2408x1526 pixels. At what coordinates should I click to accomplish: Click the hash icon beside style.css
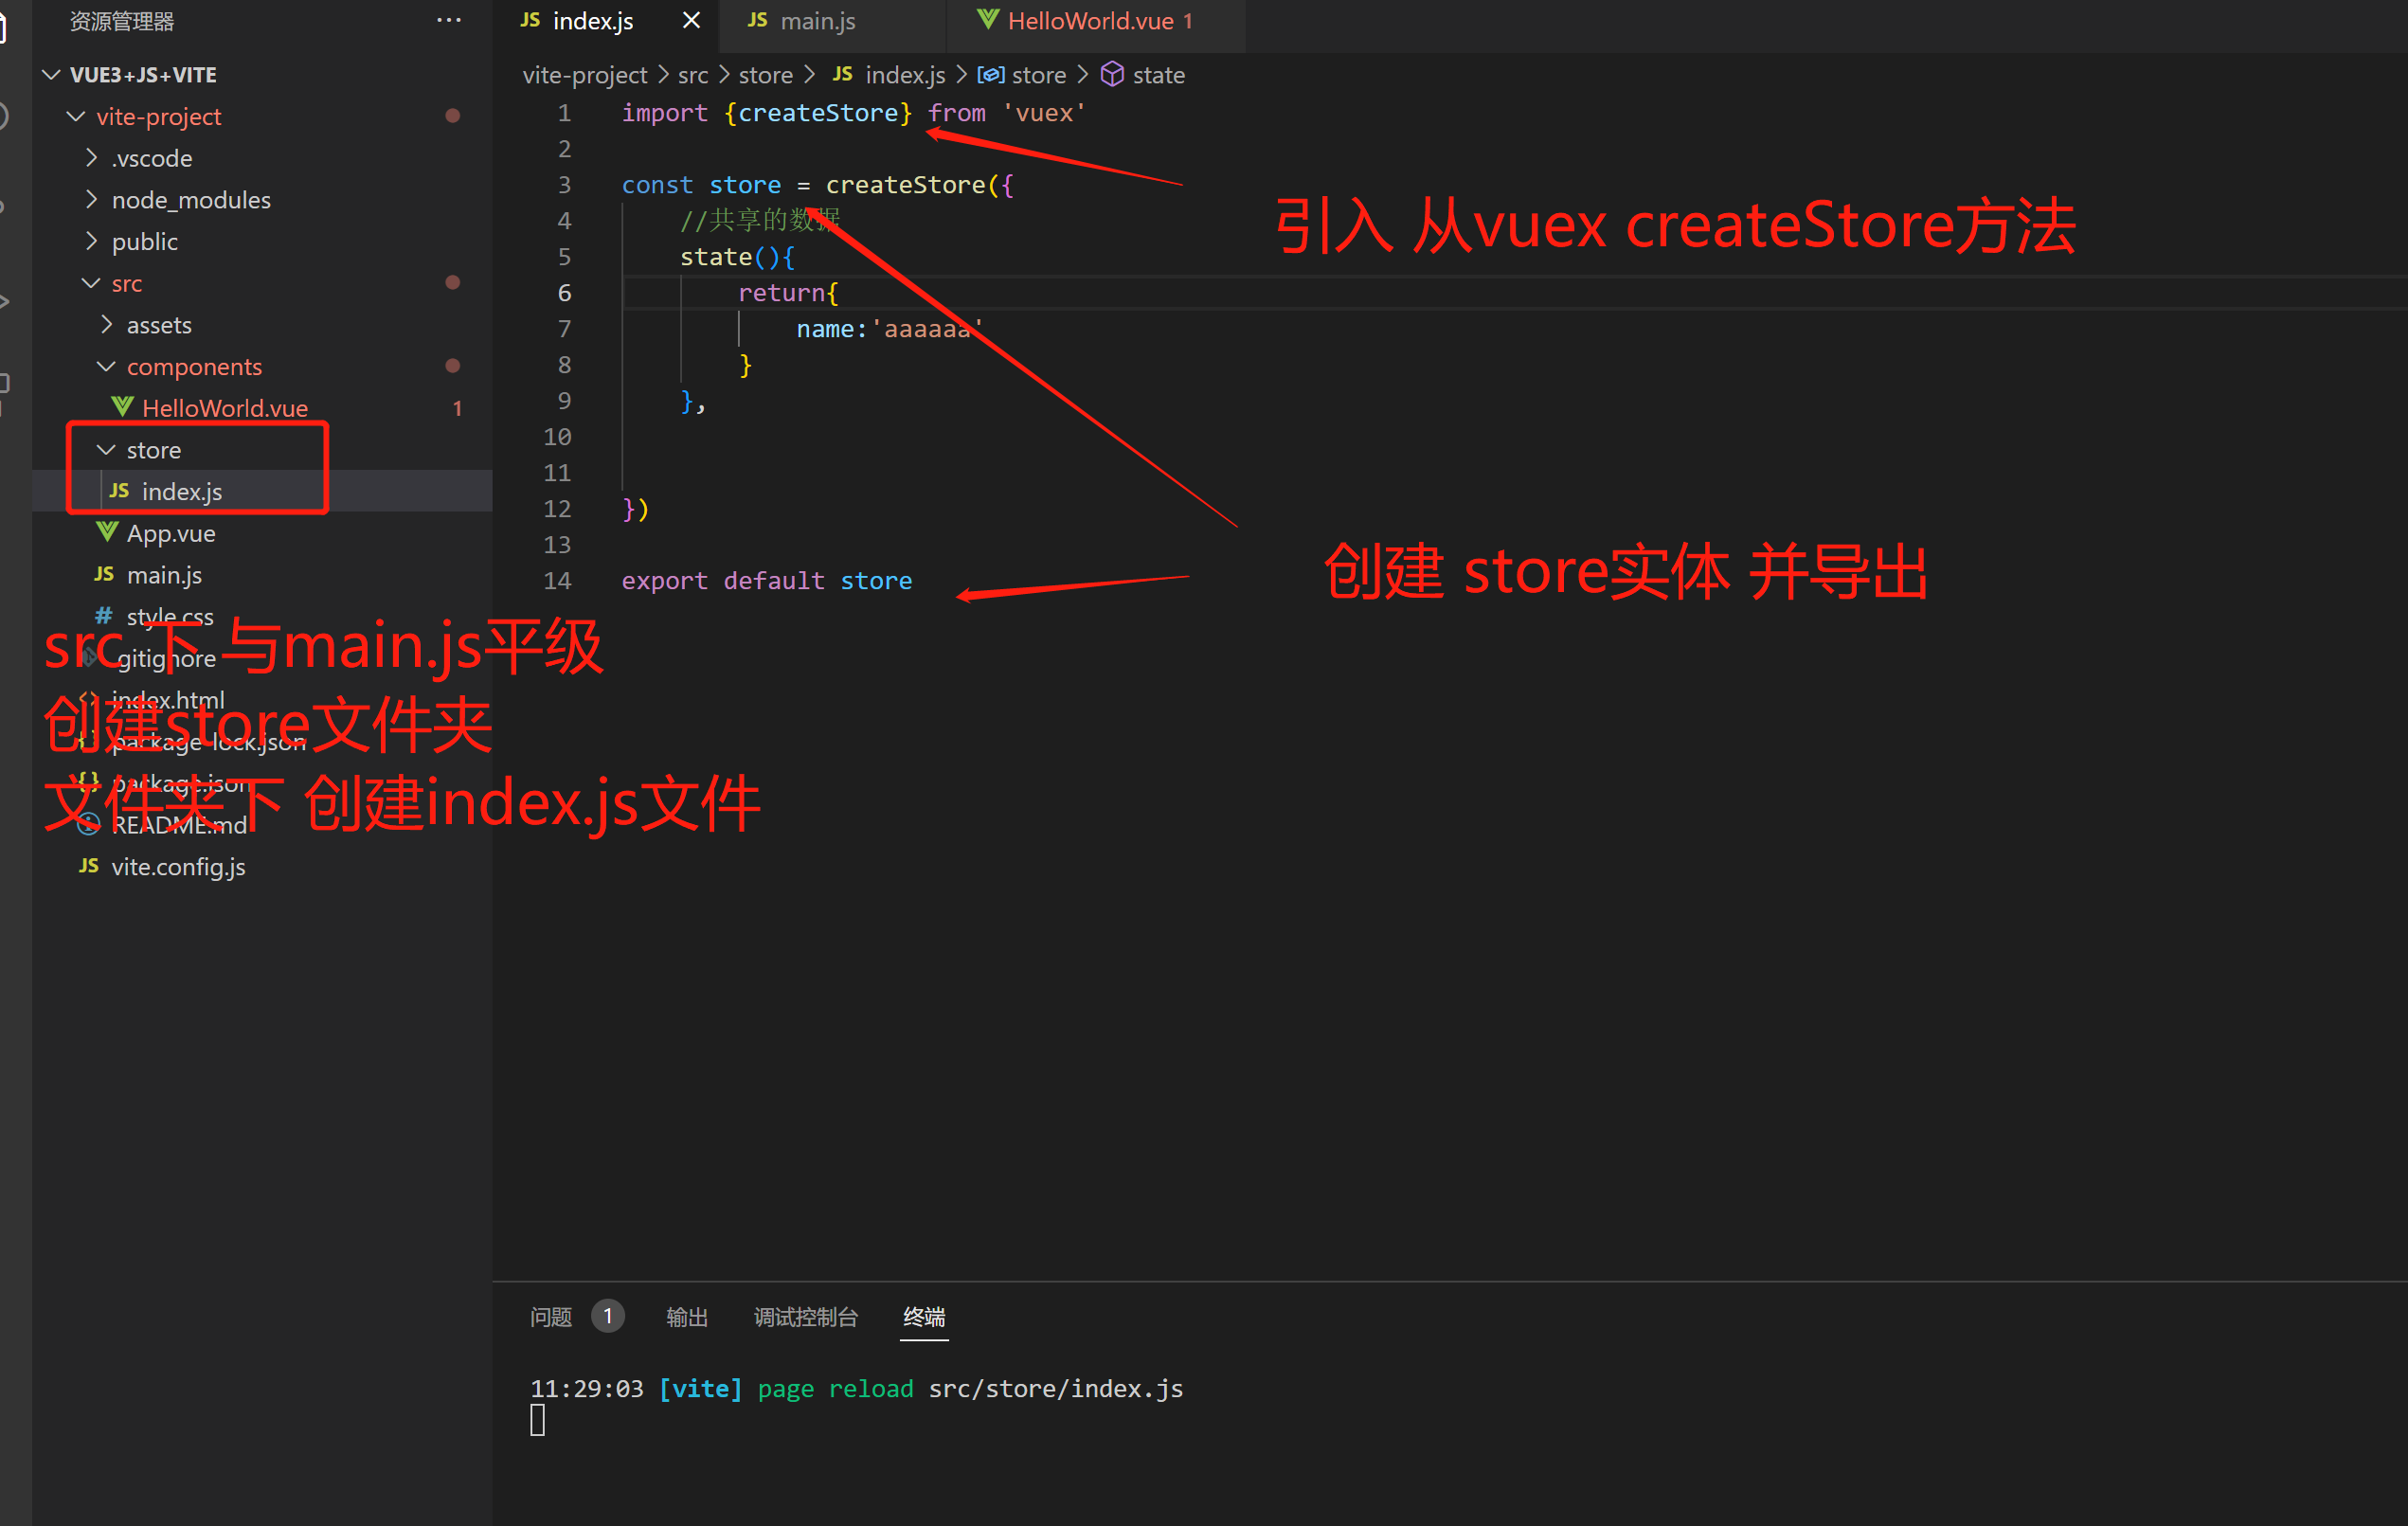pyautogui.click(x=104, y=615)
